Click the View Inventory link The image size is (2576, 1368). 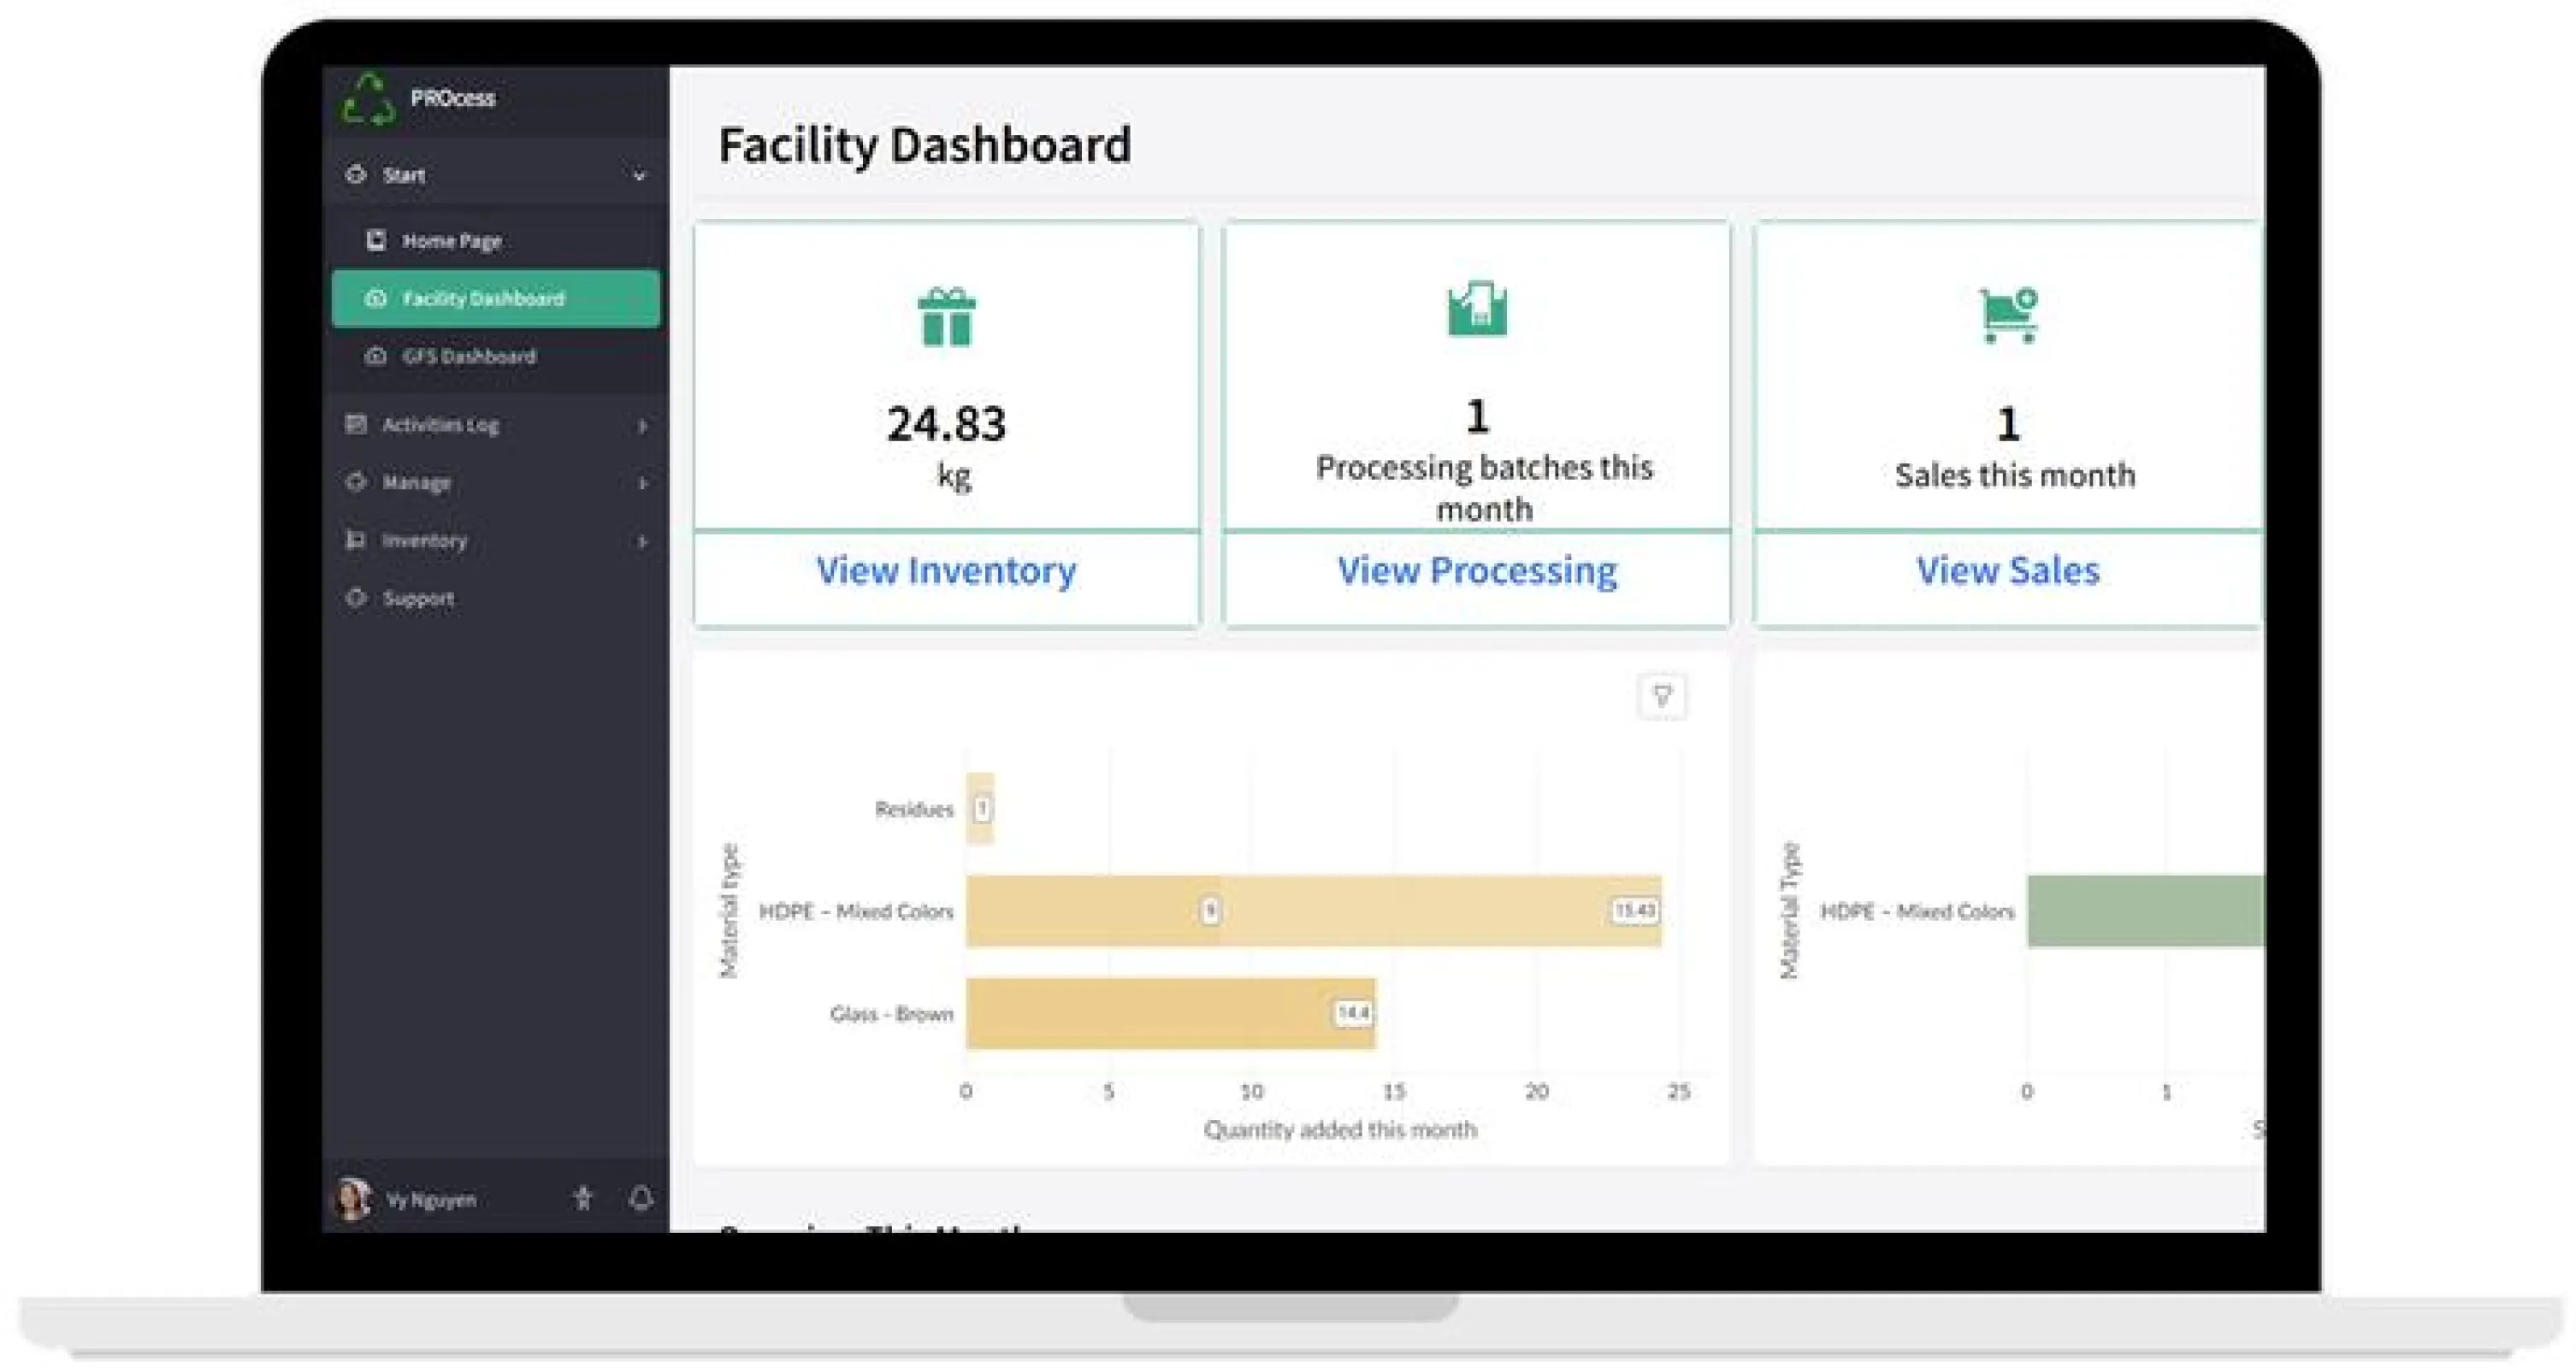[x=946, y=570]
